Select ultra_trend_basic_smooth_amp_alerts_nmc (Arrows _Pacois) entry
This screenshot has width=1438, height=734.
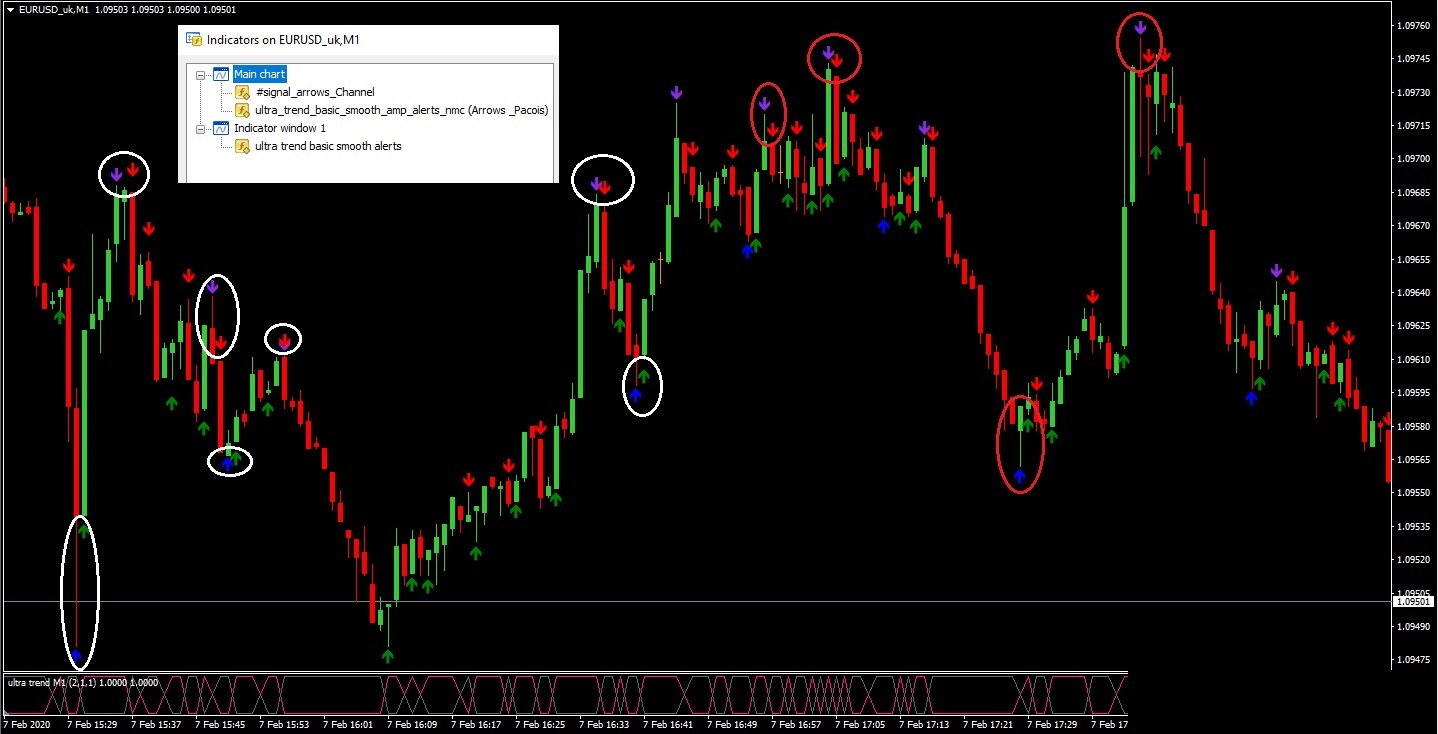[402, 110]
